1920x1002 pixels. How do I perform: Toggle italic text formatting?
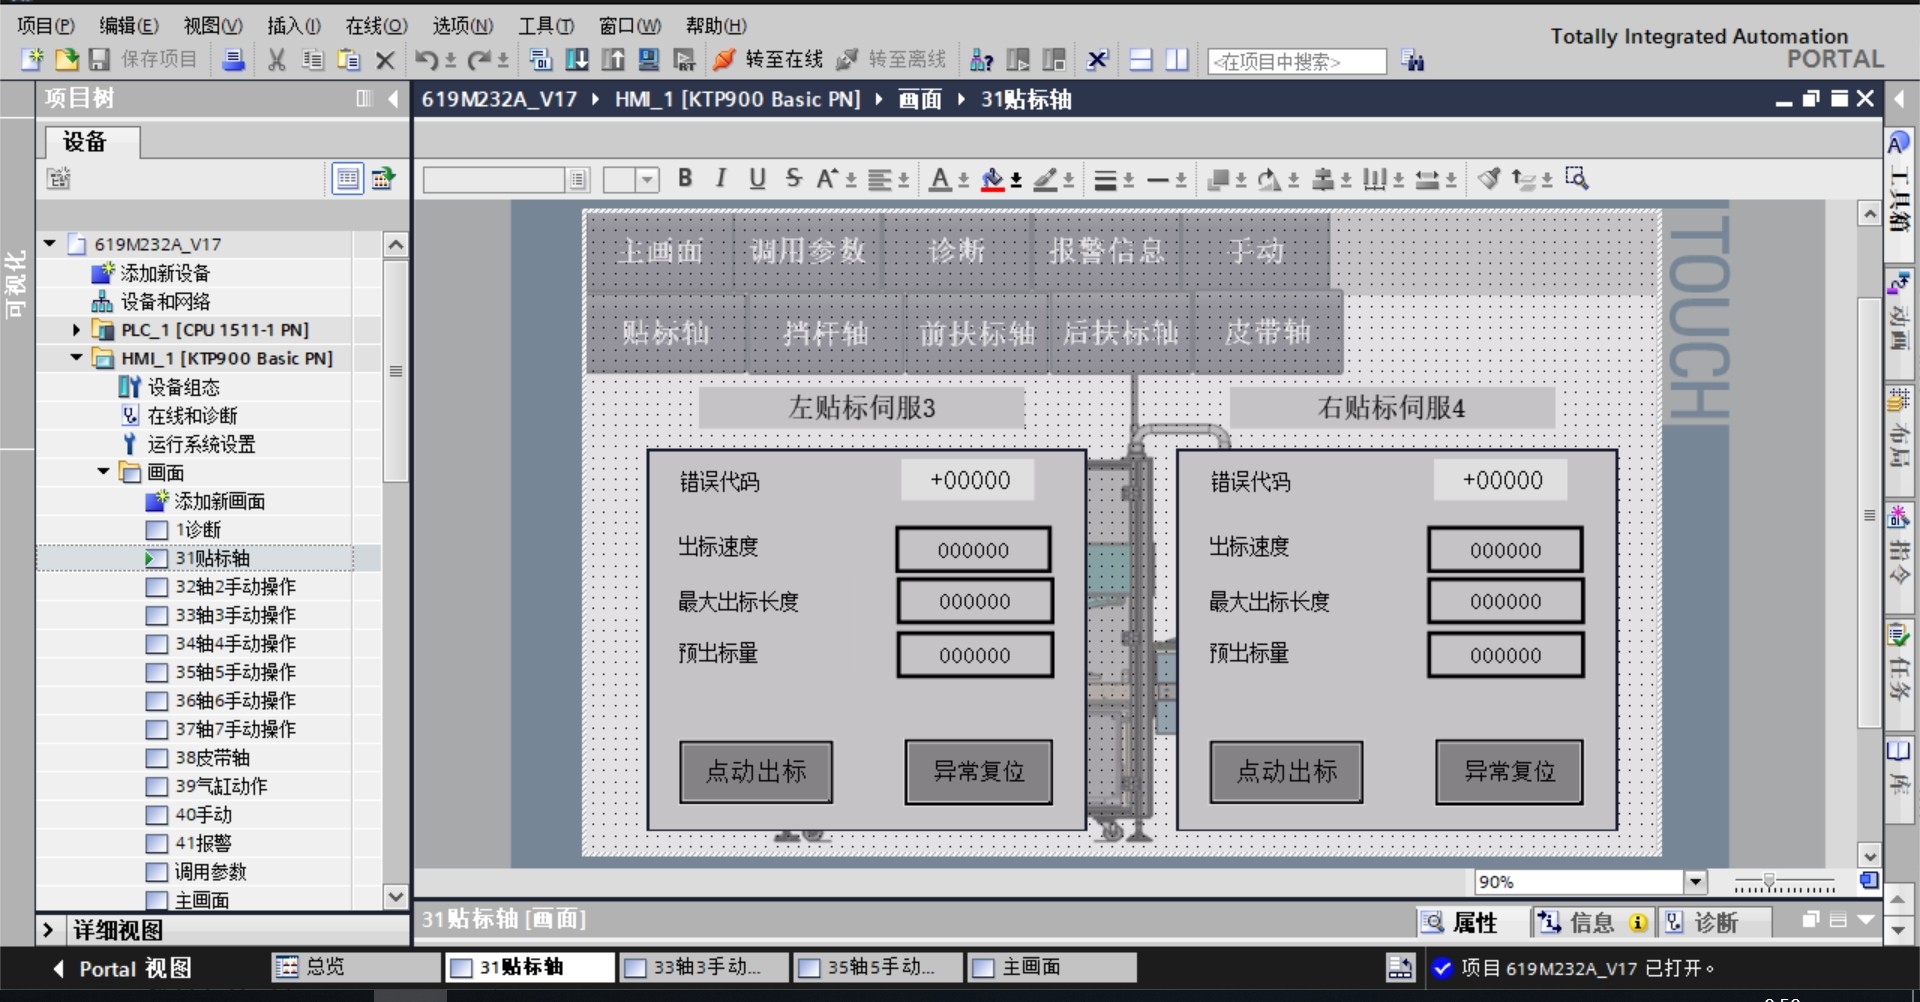click(x=721, y=178)
